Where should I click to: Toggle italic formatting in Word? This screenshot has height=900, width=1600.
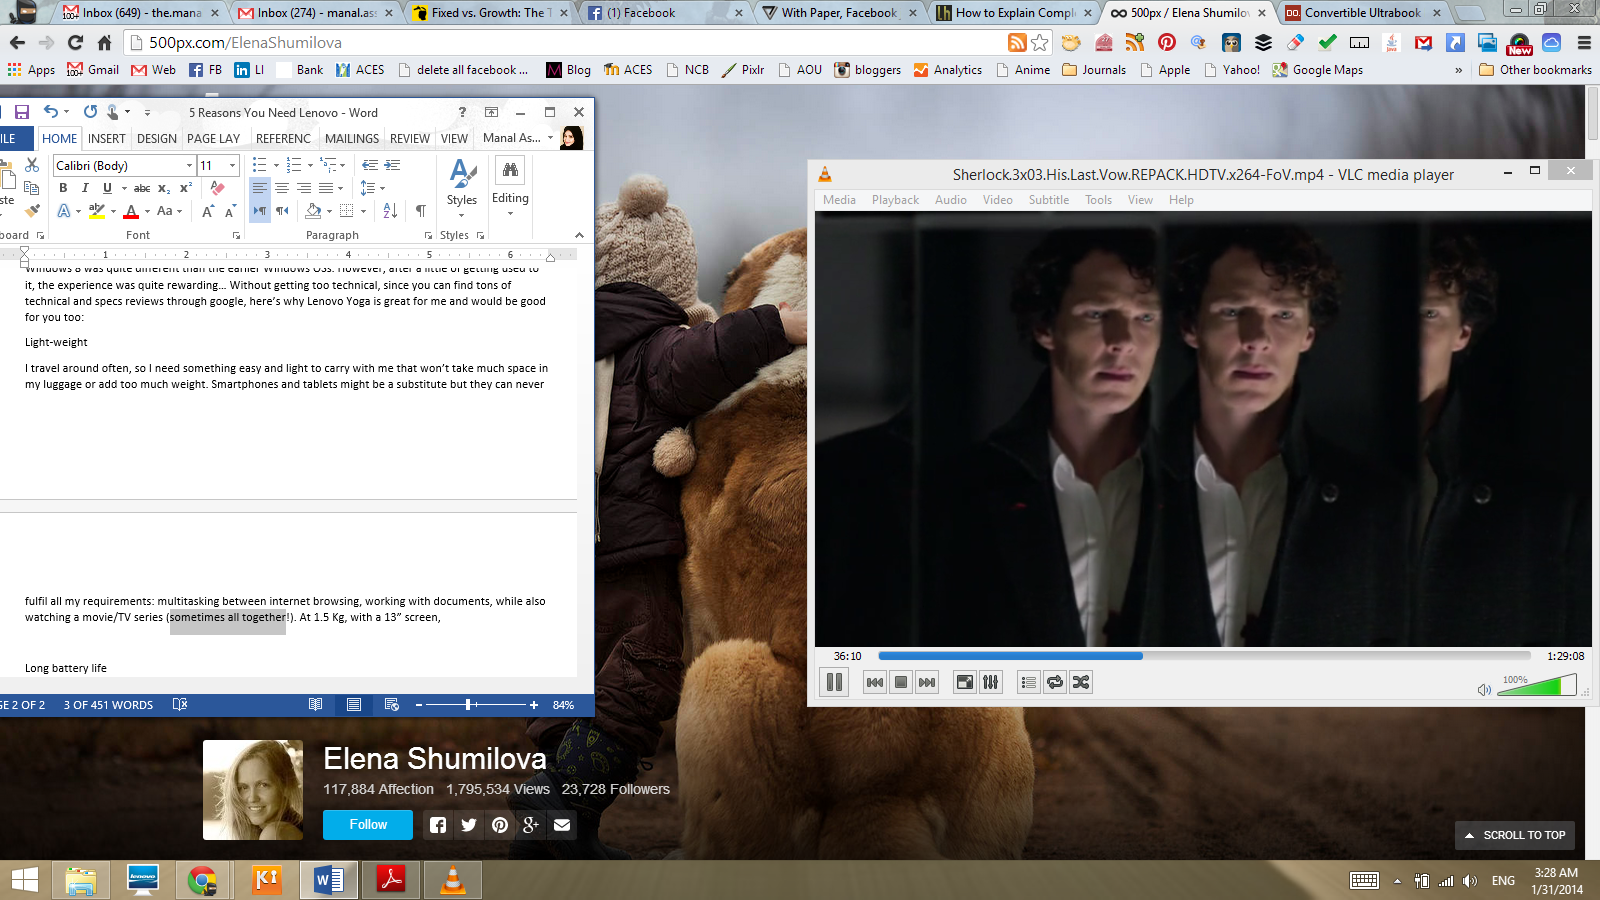[x=85, y=188]
